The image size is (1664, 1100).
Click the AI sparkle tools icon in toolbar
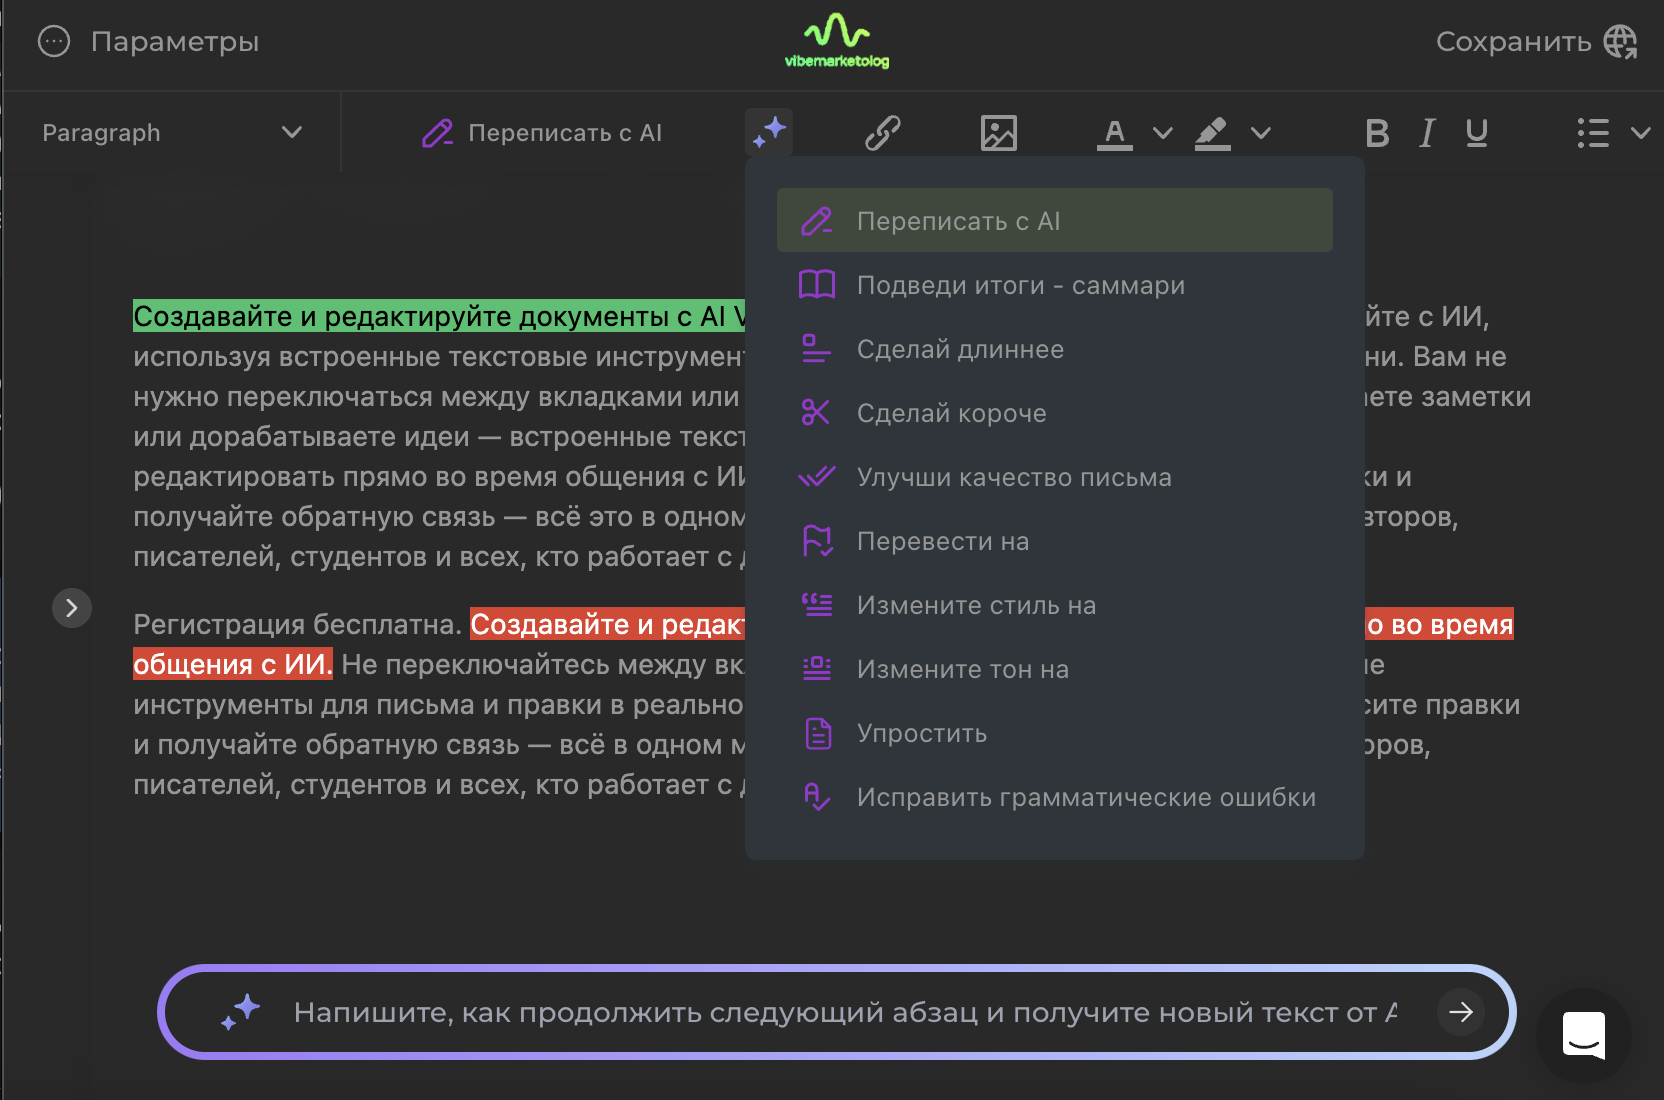[769, 132]
